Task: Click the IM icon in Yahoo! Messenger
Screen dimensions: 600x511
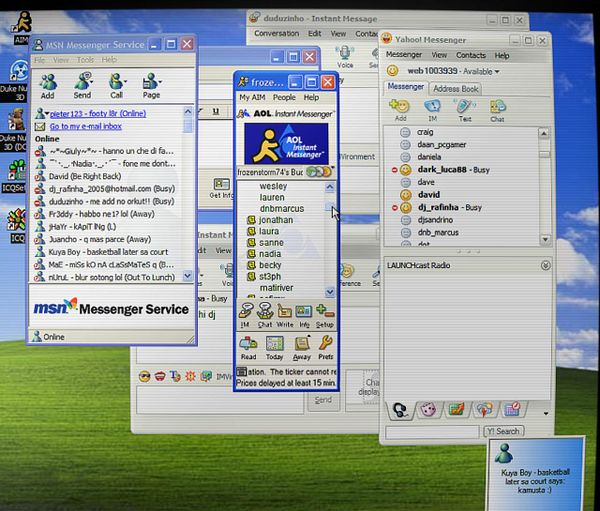Action: click(x=432, y=110)
